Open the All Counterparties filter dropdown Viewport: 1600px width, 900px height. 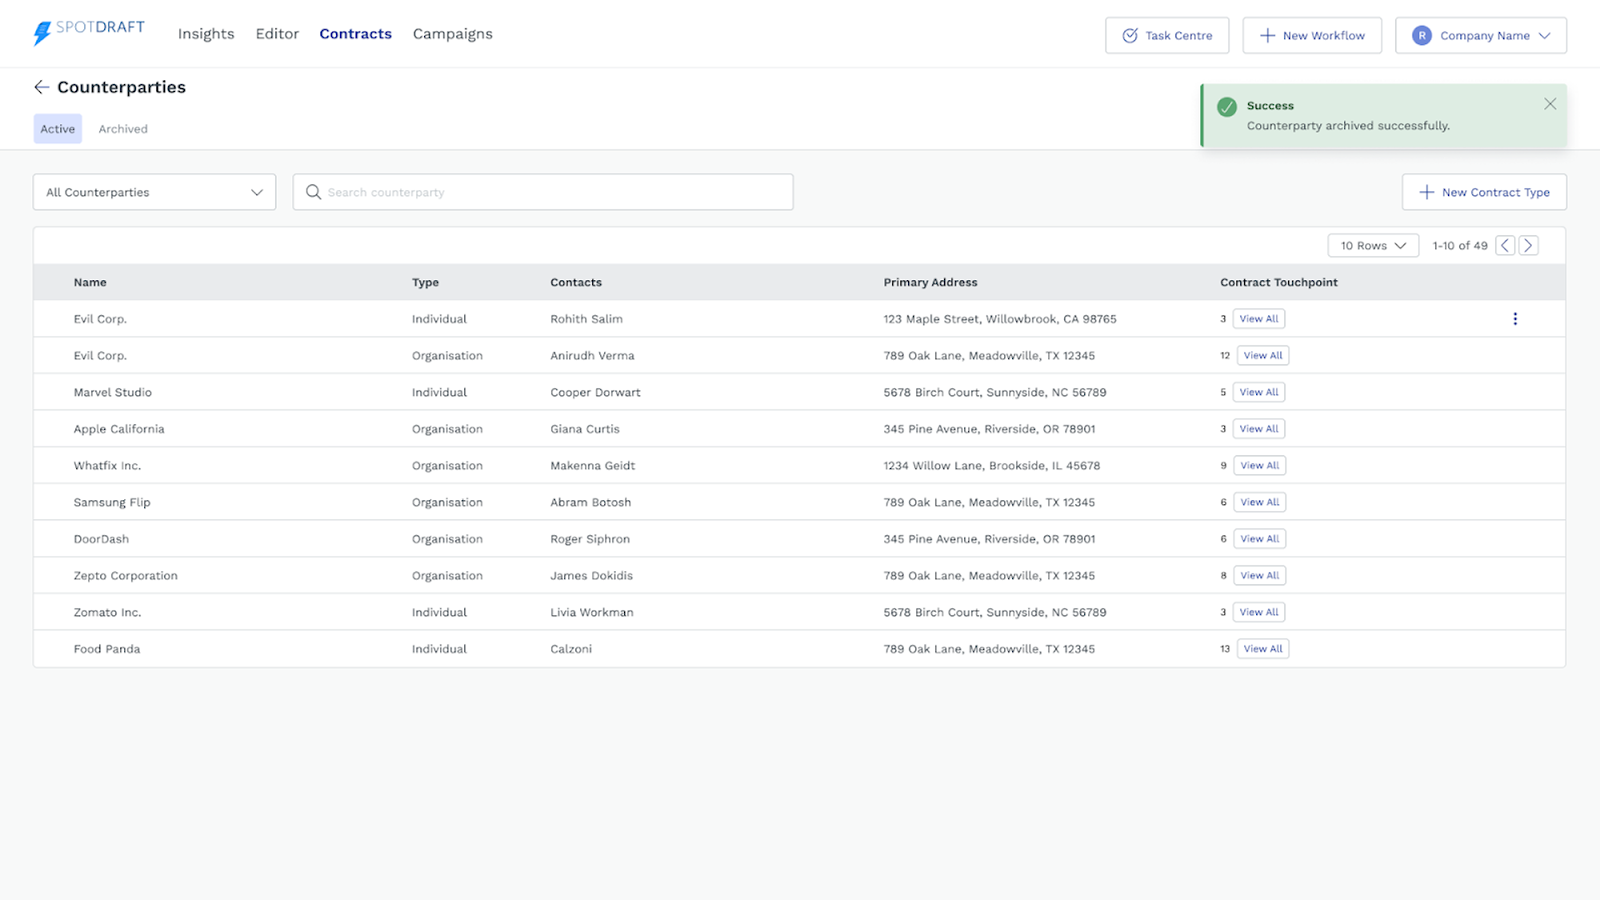coord(154,192)
